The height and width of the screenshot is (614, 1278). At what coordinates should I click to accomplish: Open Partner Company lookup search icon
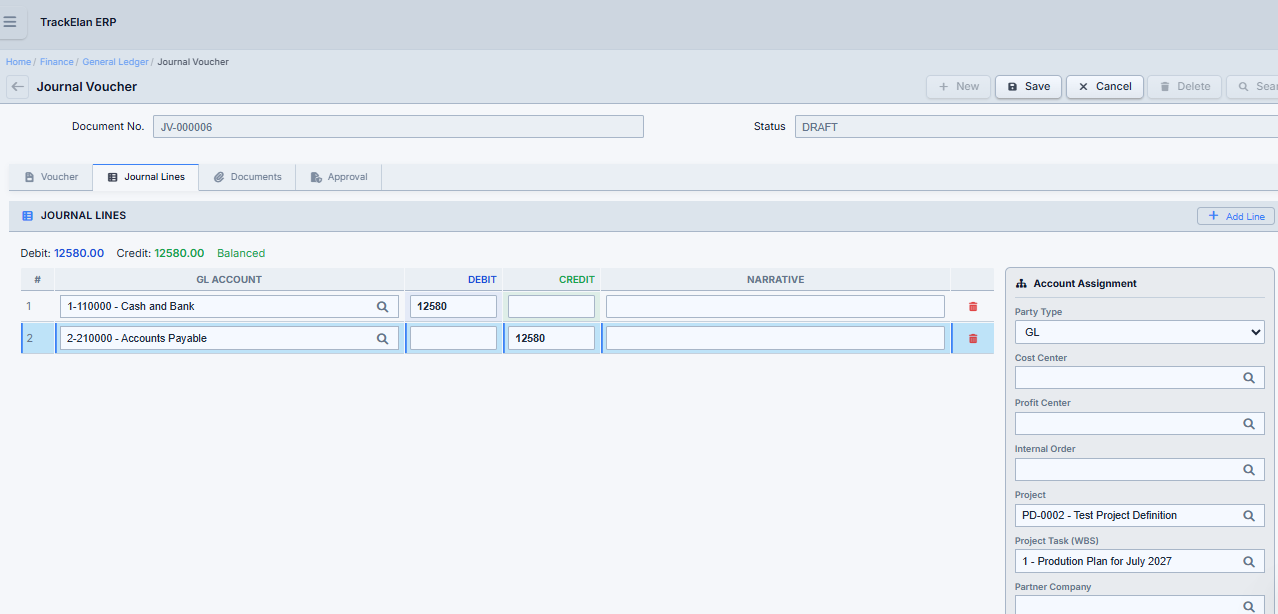point(1249,606)
